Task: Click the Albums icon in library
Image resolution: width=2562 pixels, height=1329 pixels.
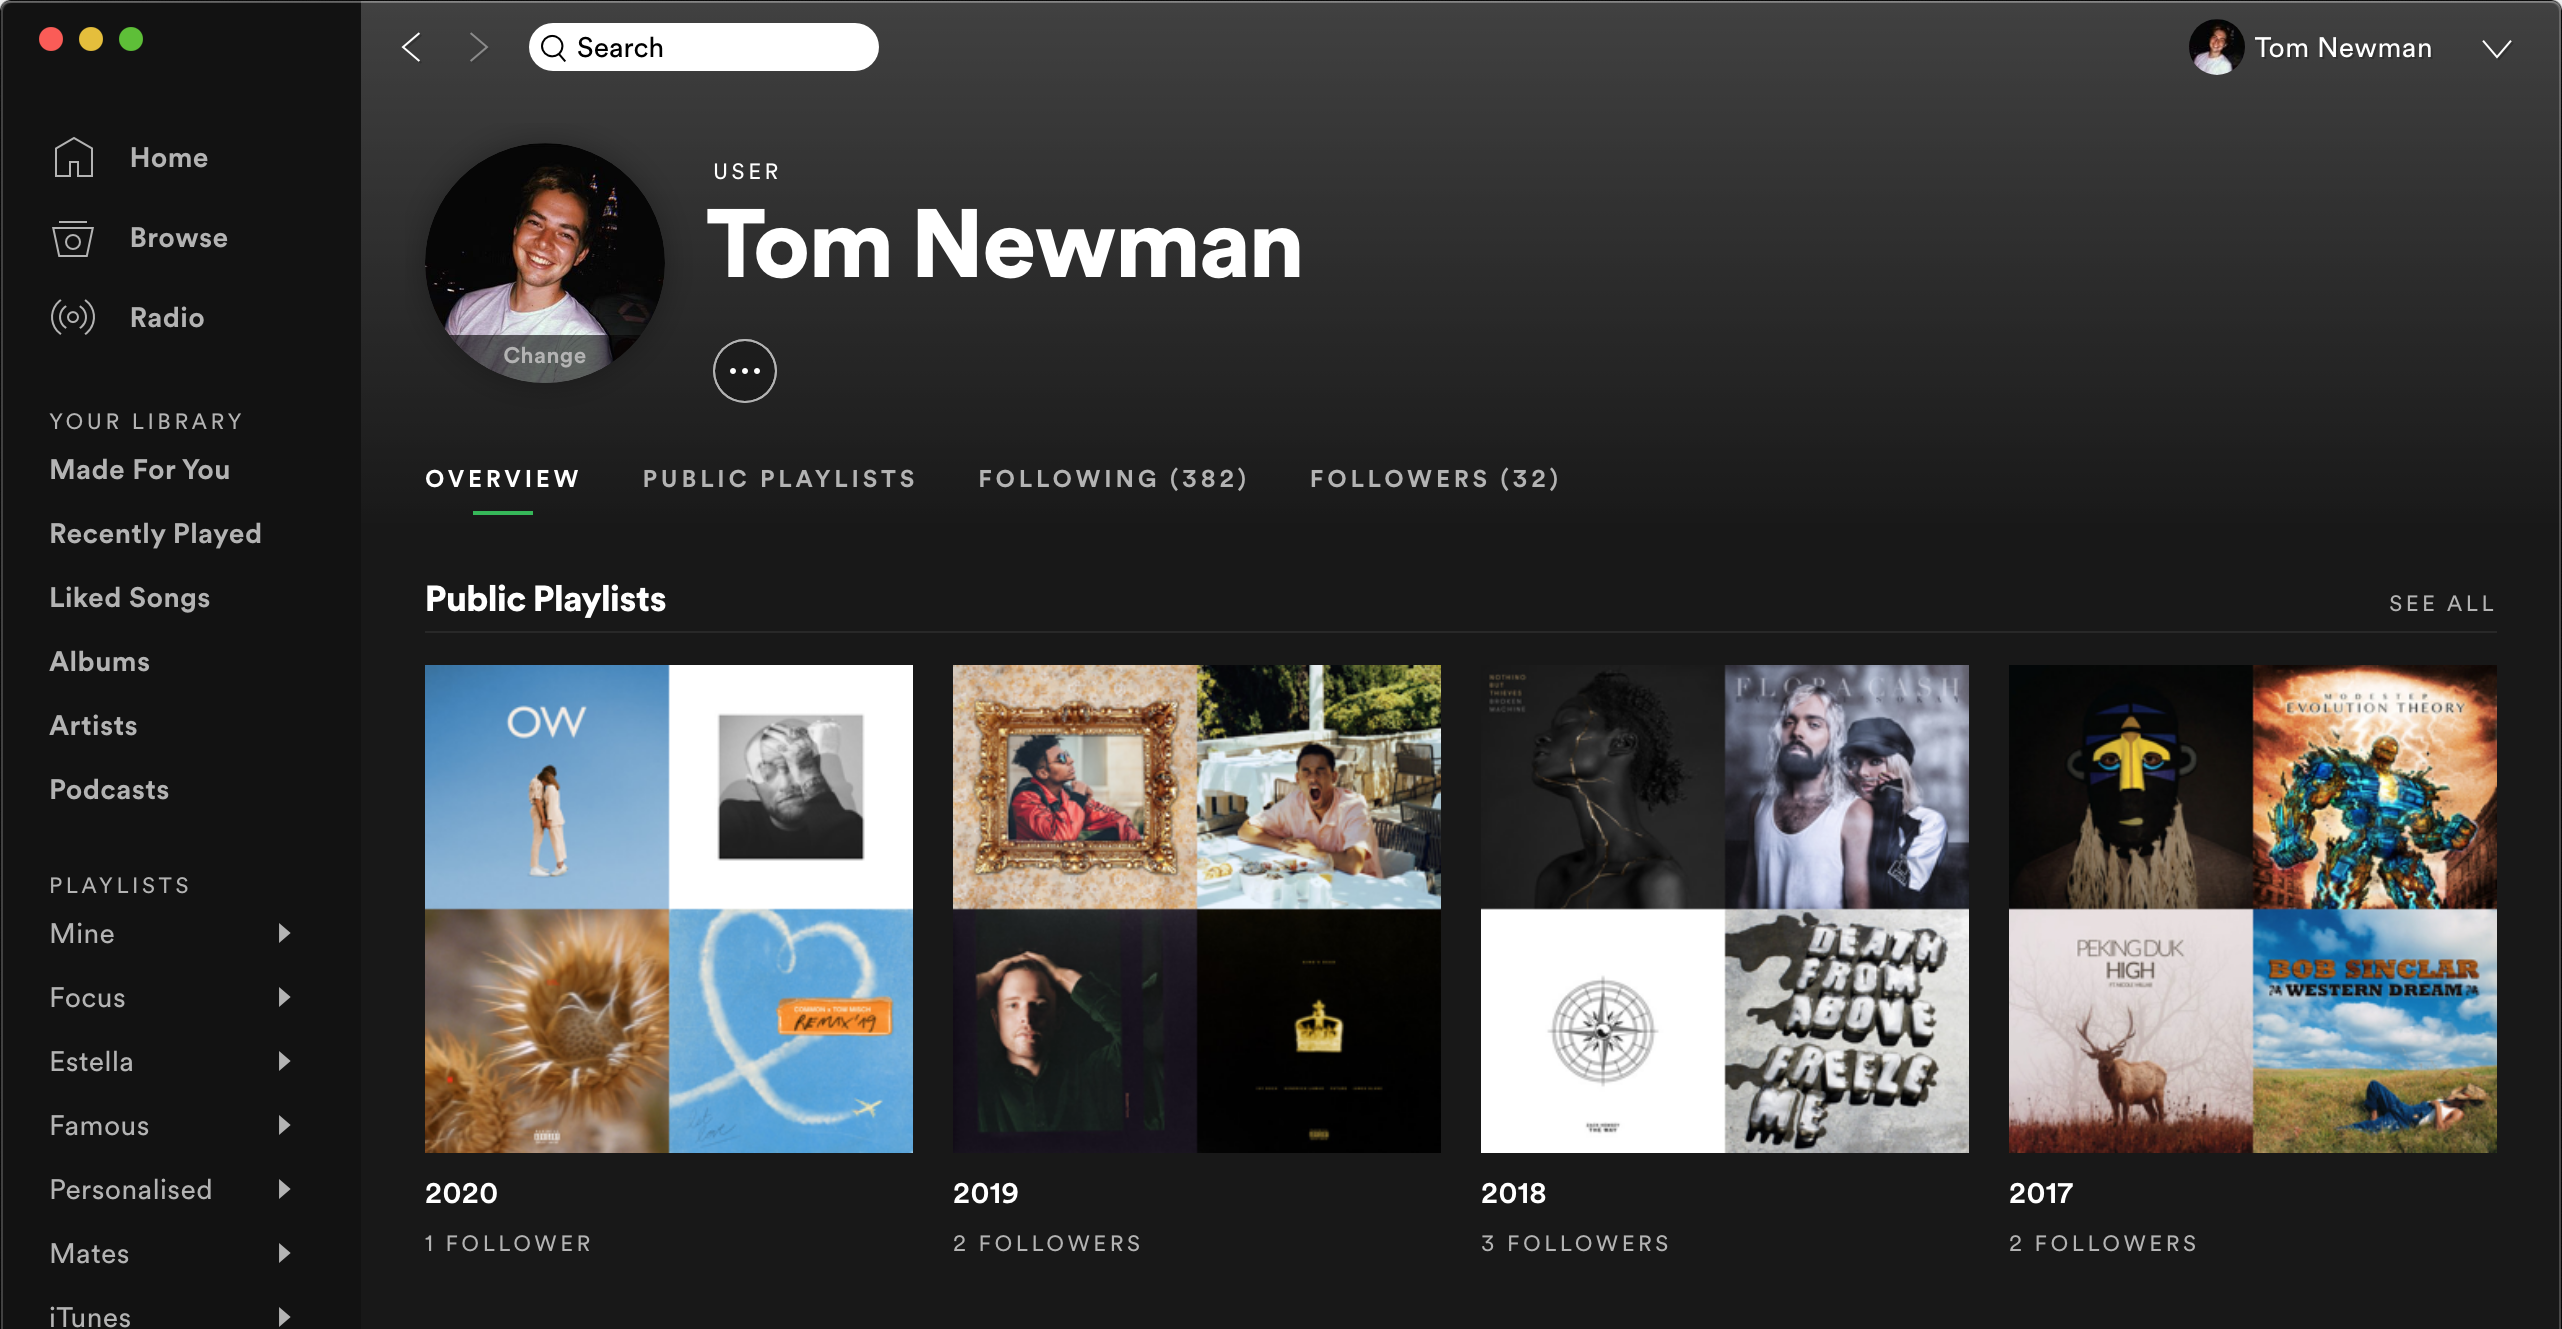Action: pos(100,659)
